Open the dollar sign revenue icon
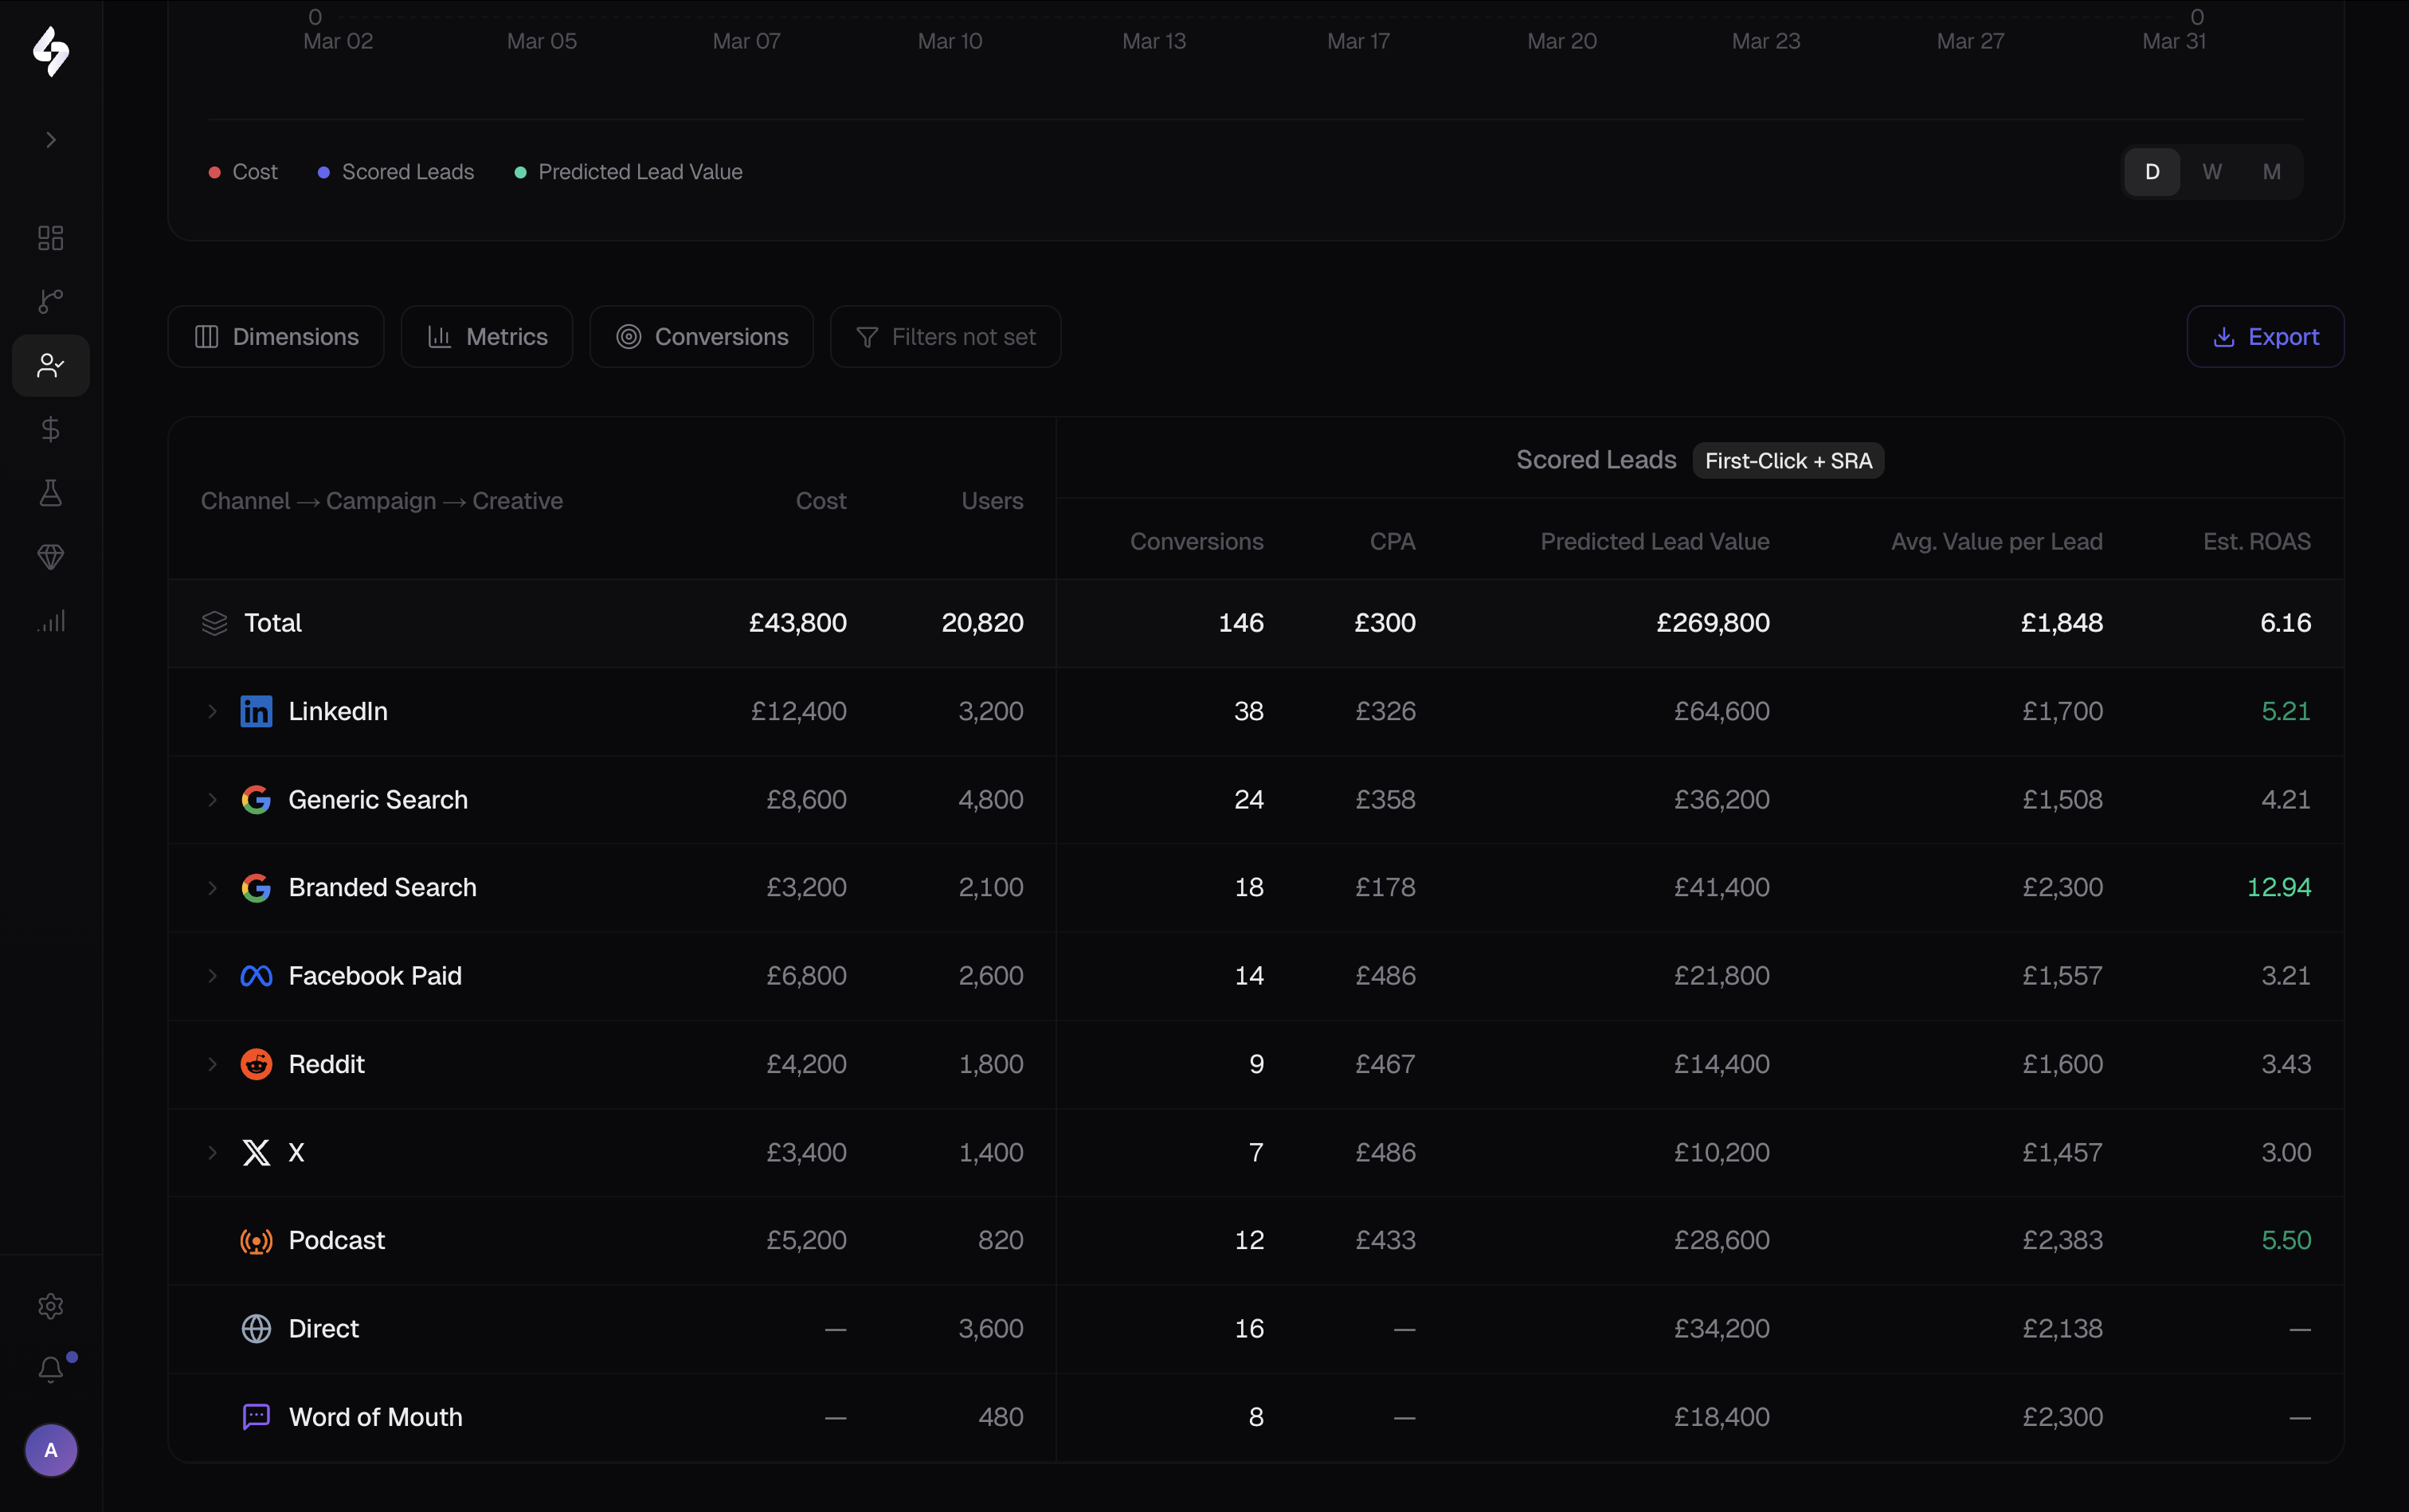The image size is (2409, 1512). tap(51, 429)
